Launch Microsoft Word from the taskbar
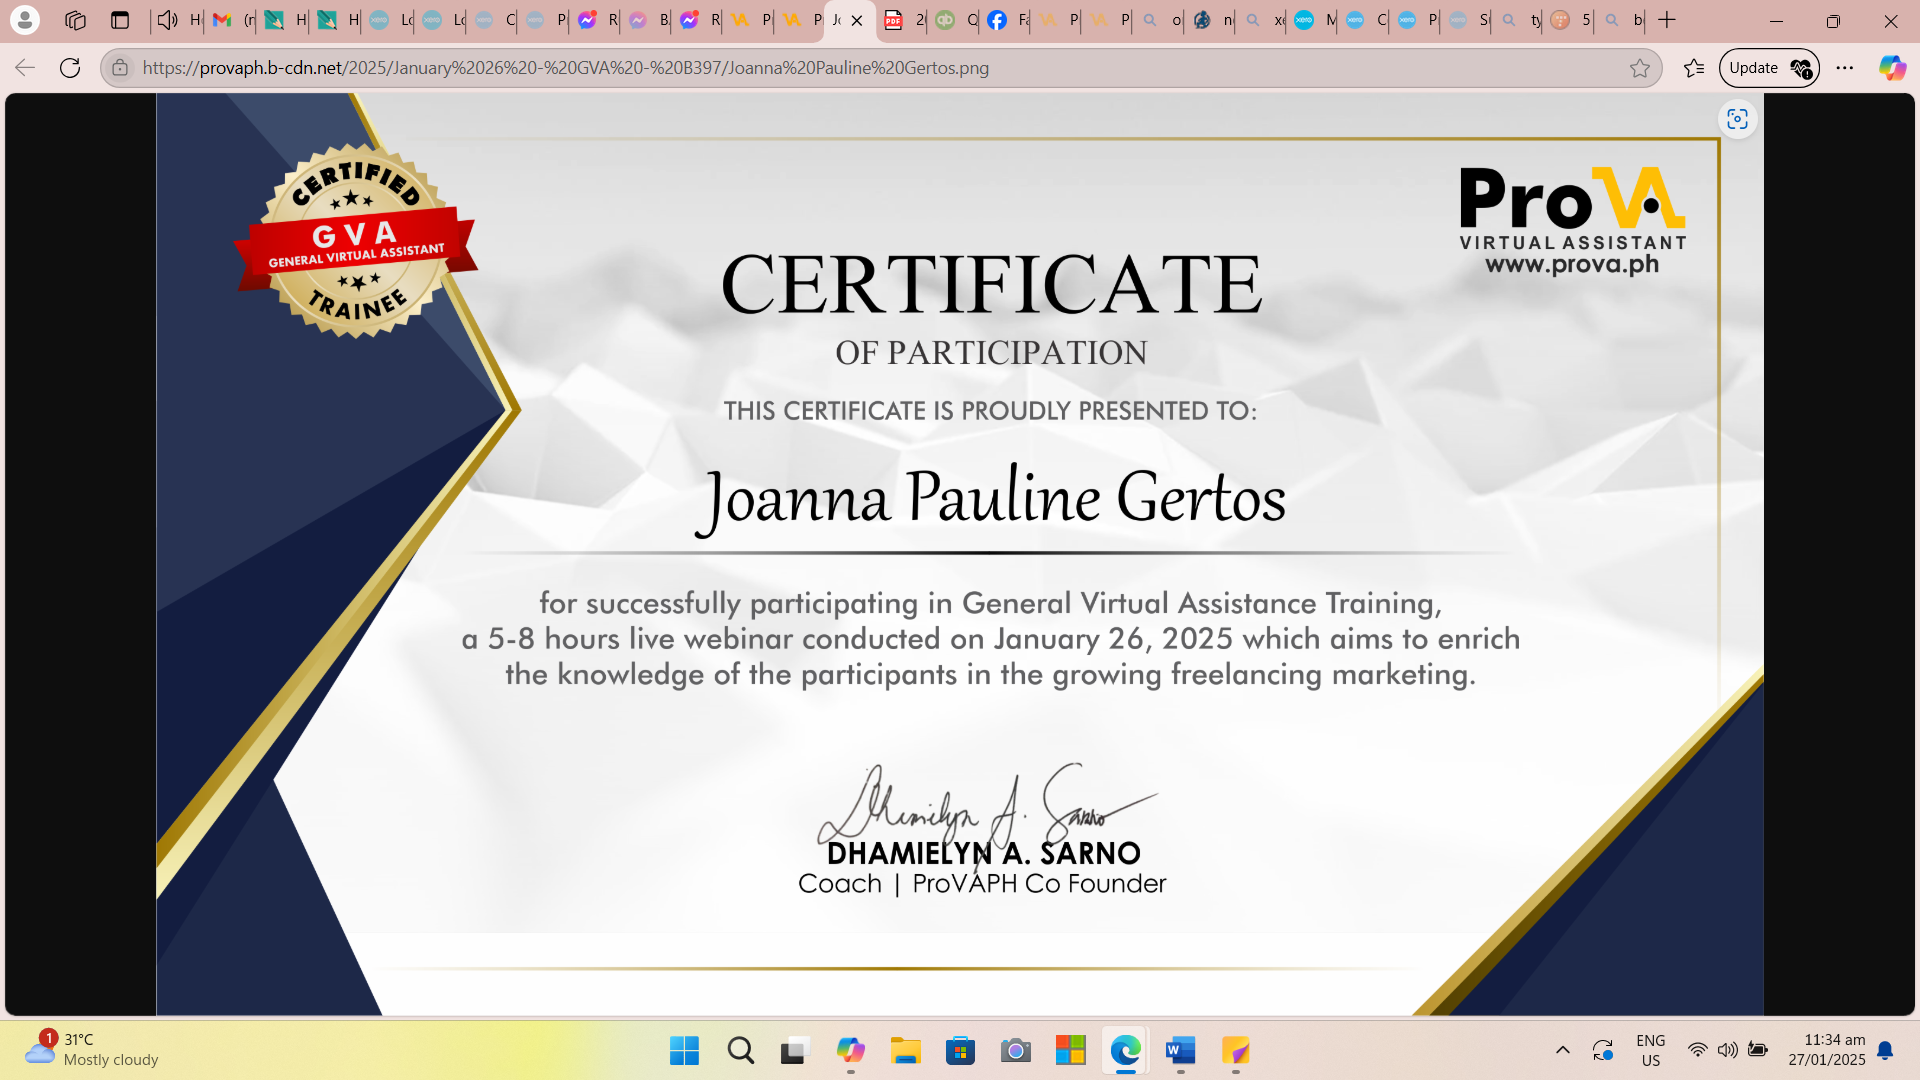This screenshot has width=1920, height=1080. point(1179,1051)
